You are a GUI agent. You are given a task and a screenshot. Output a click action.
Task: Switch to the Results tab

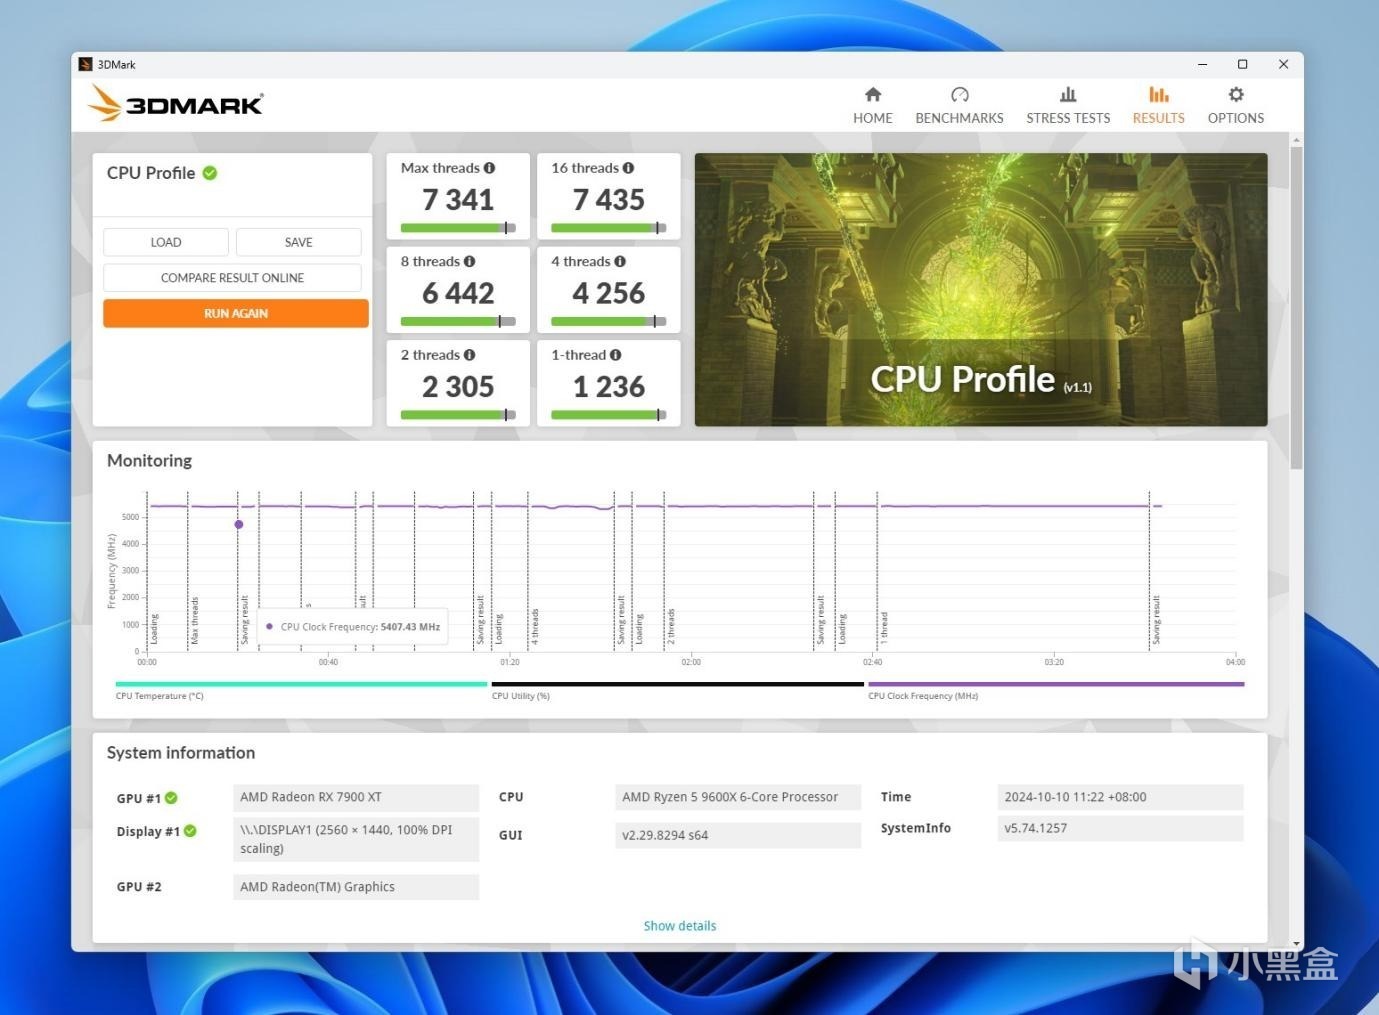(x=1159, y=105)
